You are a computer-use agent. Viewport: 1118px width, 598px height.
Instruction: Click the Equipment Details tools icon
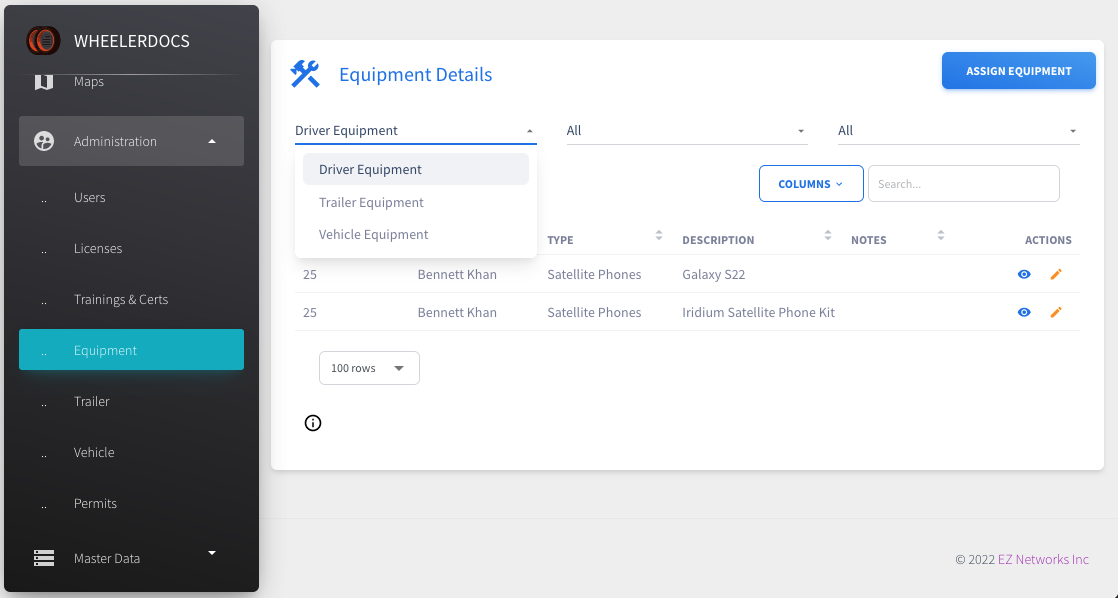tap(305, 74)
